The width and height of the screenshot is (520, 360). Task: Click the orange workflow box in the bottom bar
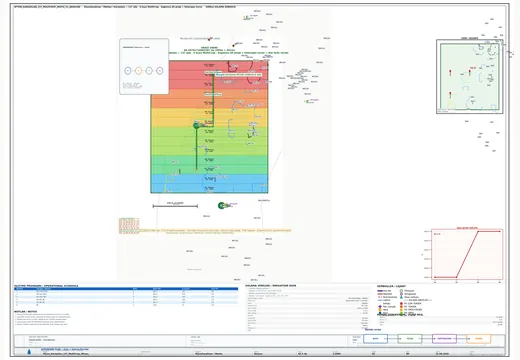(479, 339)
